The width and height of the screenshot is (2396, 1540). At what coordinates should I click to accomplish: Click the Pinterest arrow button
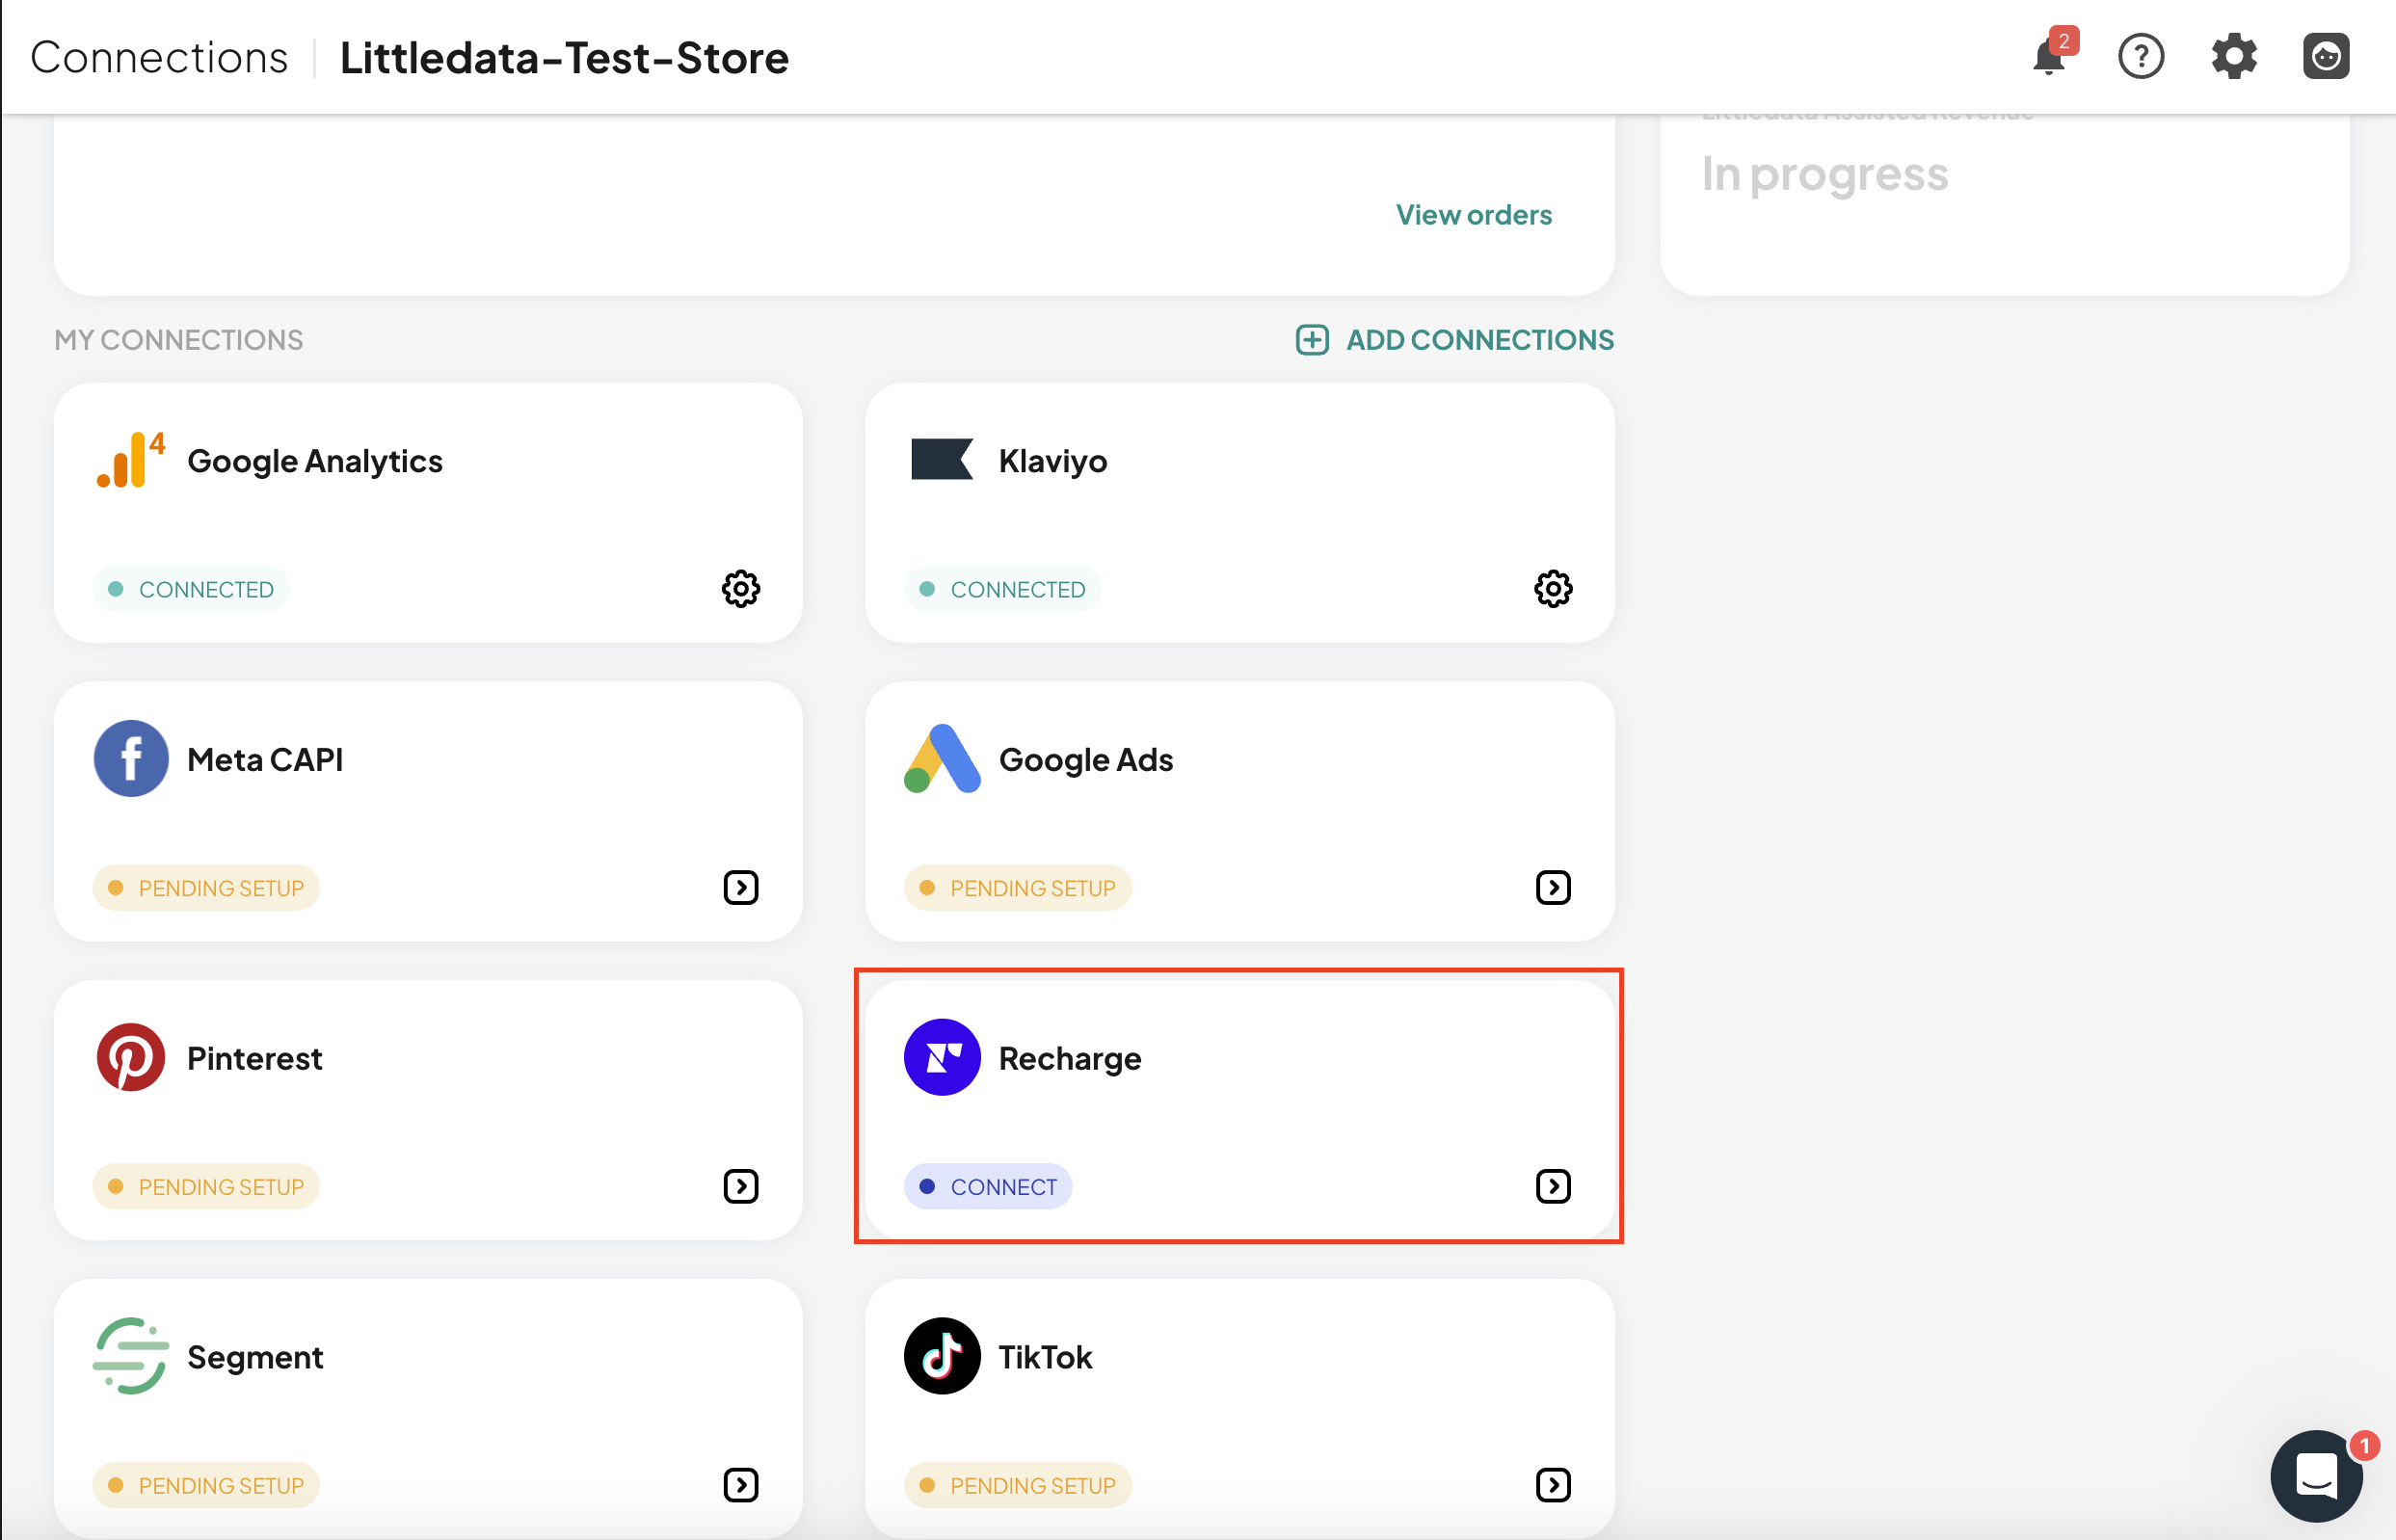pos(741,1187)
